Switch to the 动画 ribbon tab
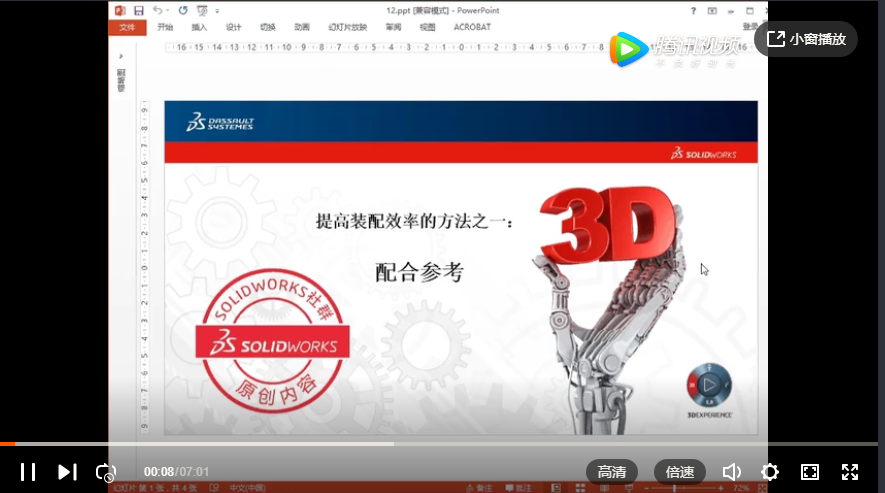Screen dimensions: 885x493 coord(302,27)
